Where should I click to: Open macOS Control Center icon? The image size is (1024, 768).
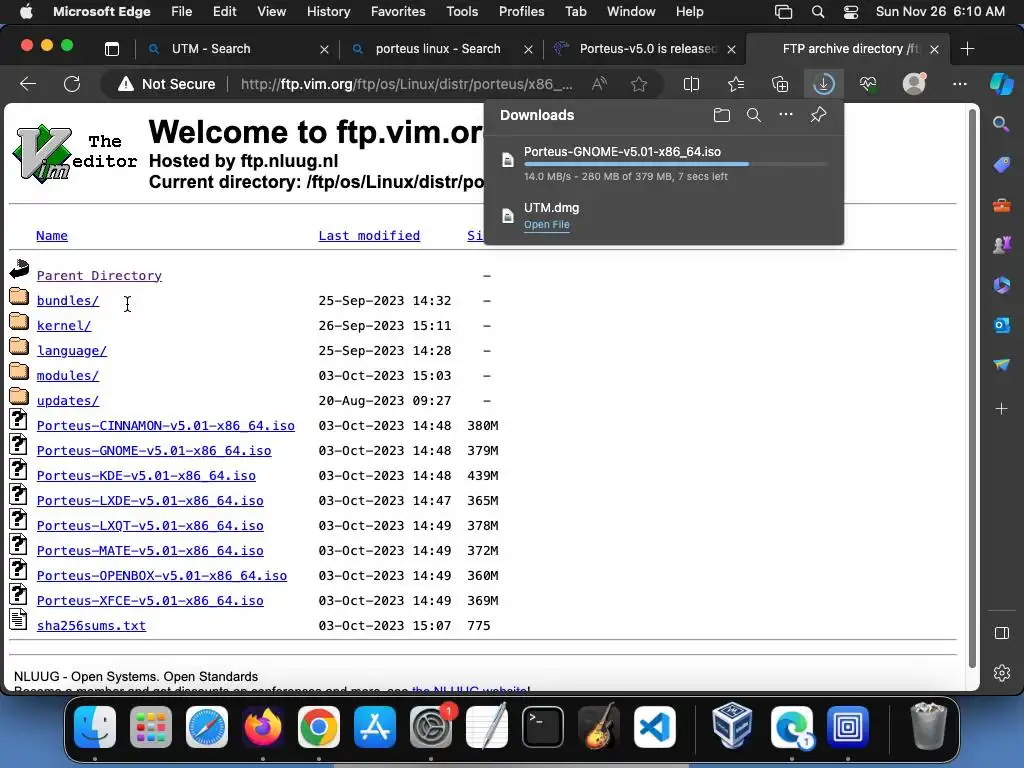tap(851, 12)
